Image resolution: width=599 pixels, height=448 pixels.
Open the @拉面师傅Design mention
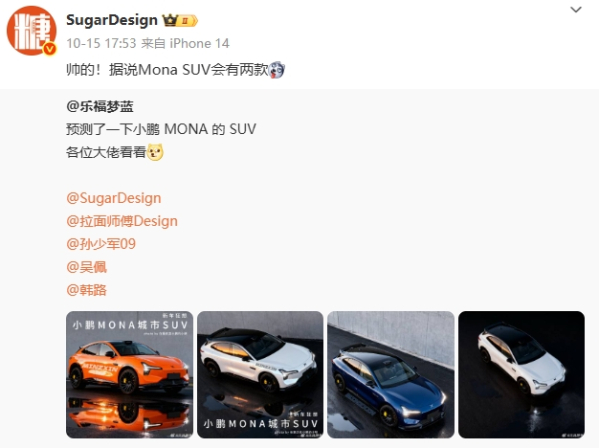click(122, 221)
